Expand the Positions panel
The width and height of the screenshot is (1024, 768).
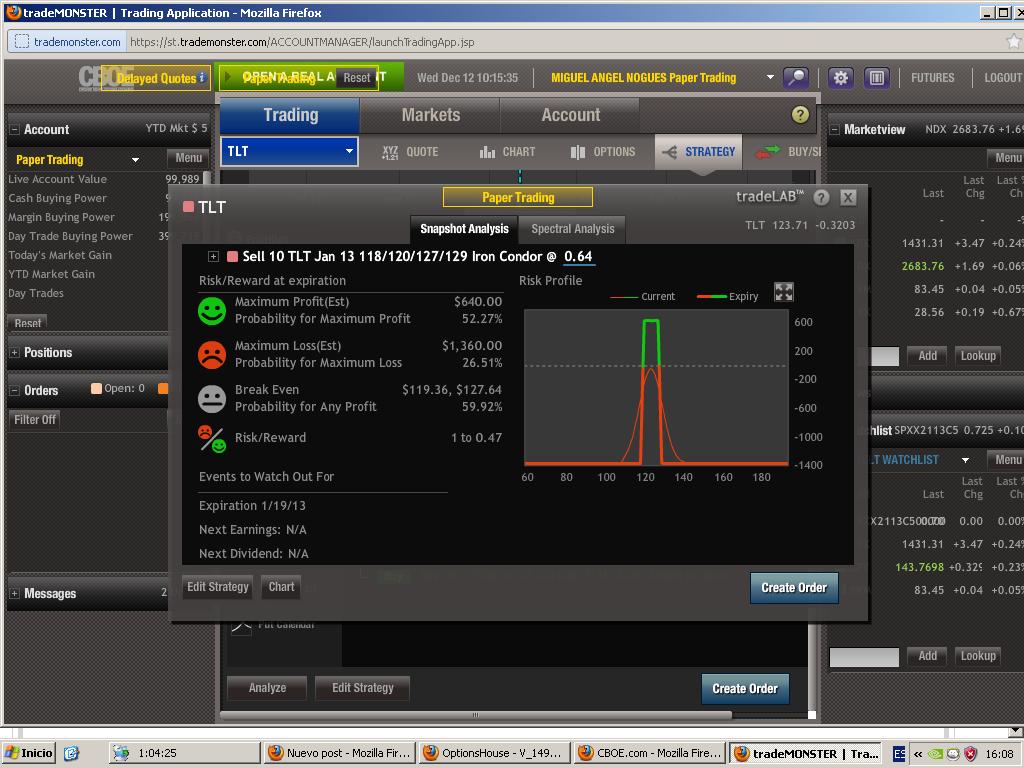(14, 353)
